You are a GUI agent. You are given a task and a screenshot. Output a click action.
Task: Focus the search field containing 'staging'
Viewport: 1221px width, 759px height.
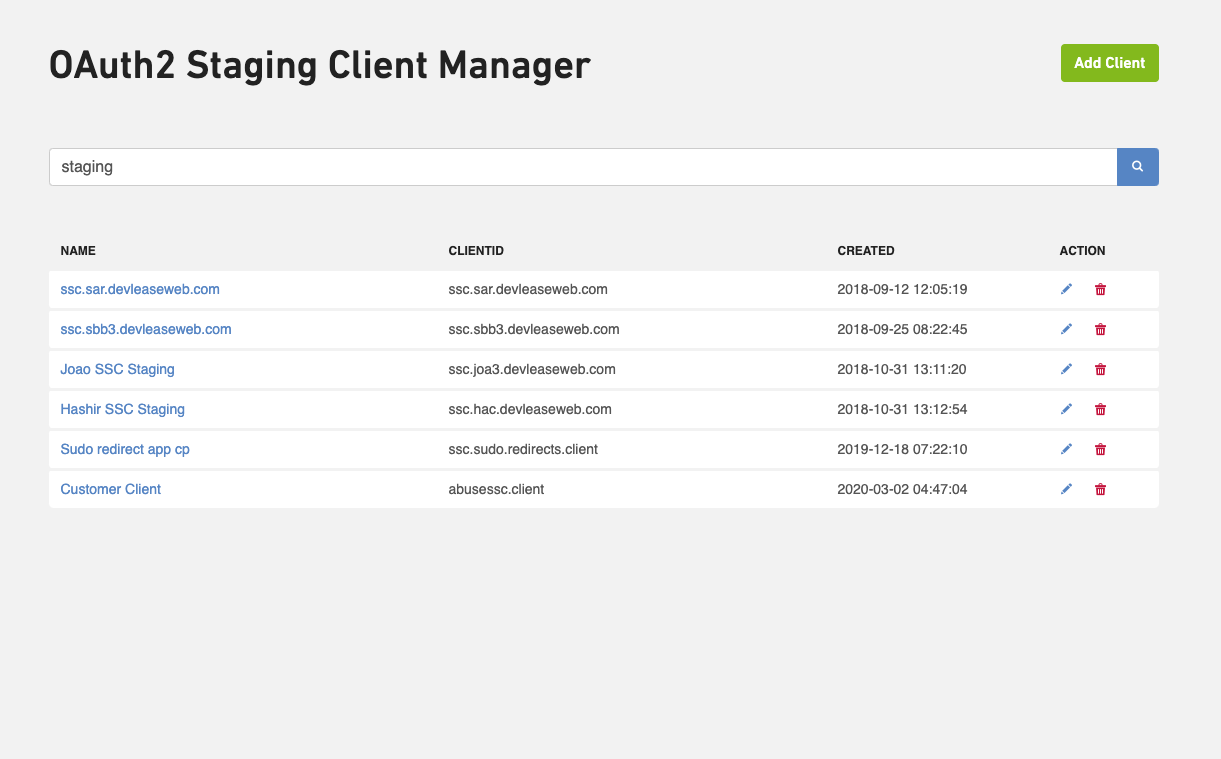tap(582, 167)
